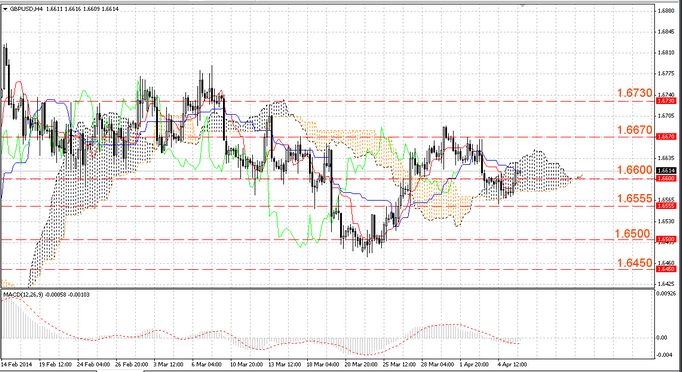Click the -0.004 MACD scale value
The image size is (682, 372).
(x=664, y=354)
